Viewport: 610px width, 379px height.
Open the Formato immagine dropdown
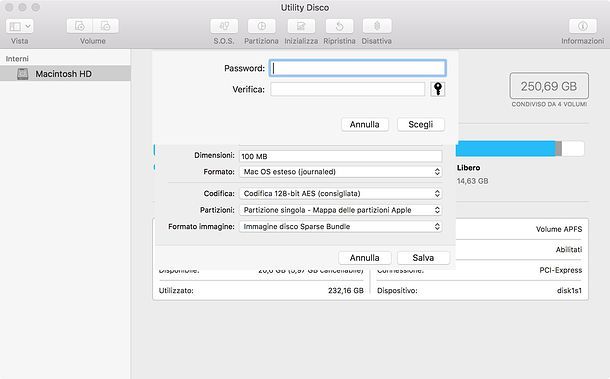click(x=340, y=226)
